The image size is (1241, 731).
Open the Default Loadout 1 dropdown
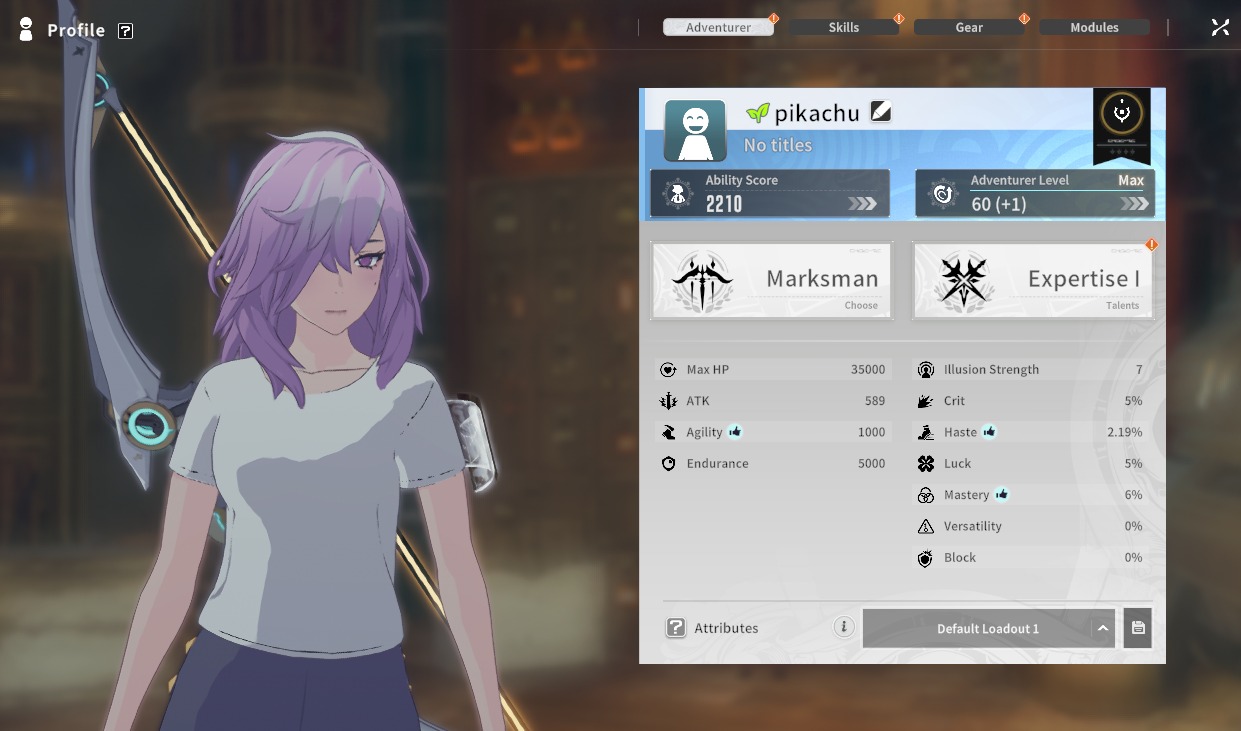988,628
